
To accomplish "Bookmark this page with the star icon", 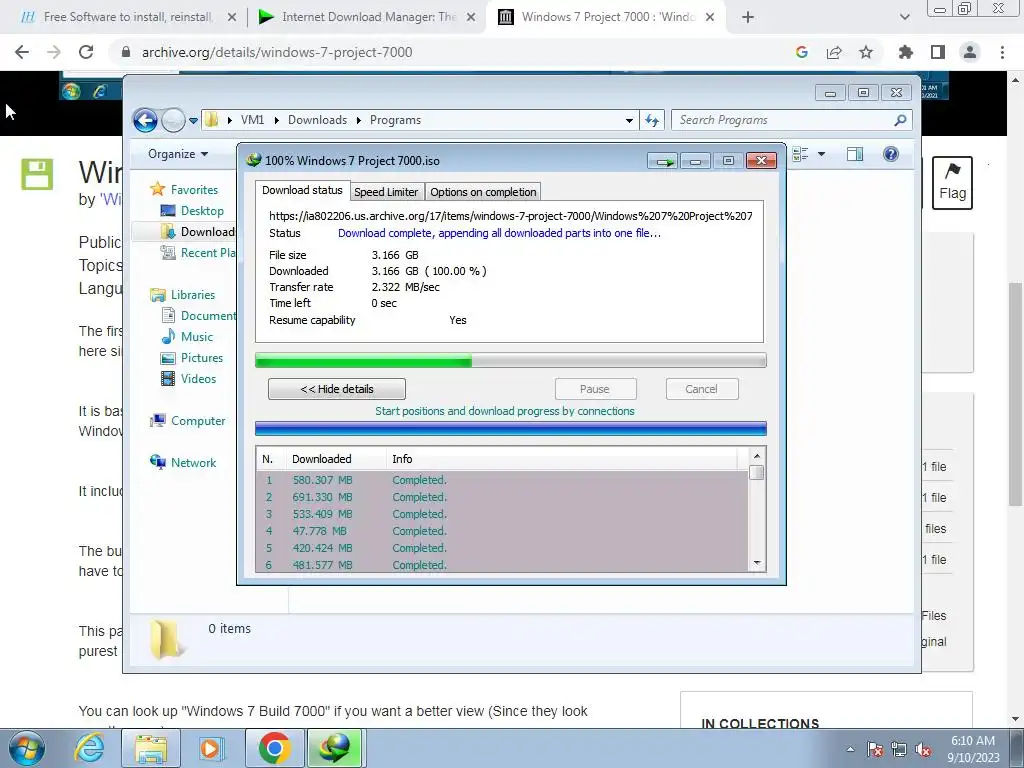I will [x=866, y=52].
